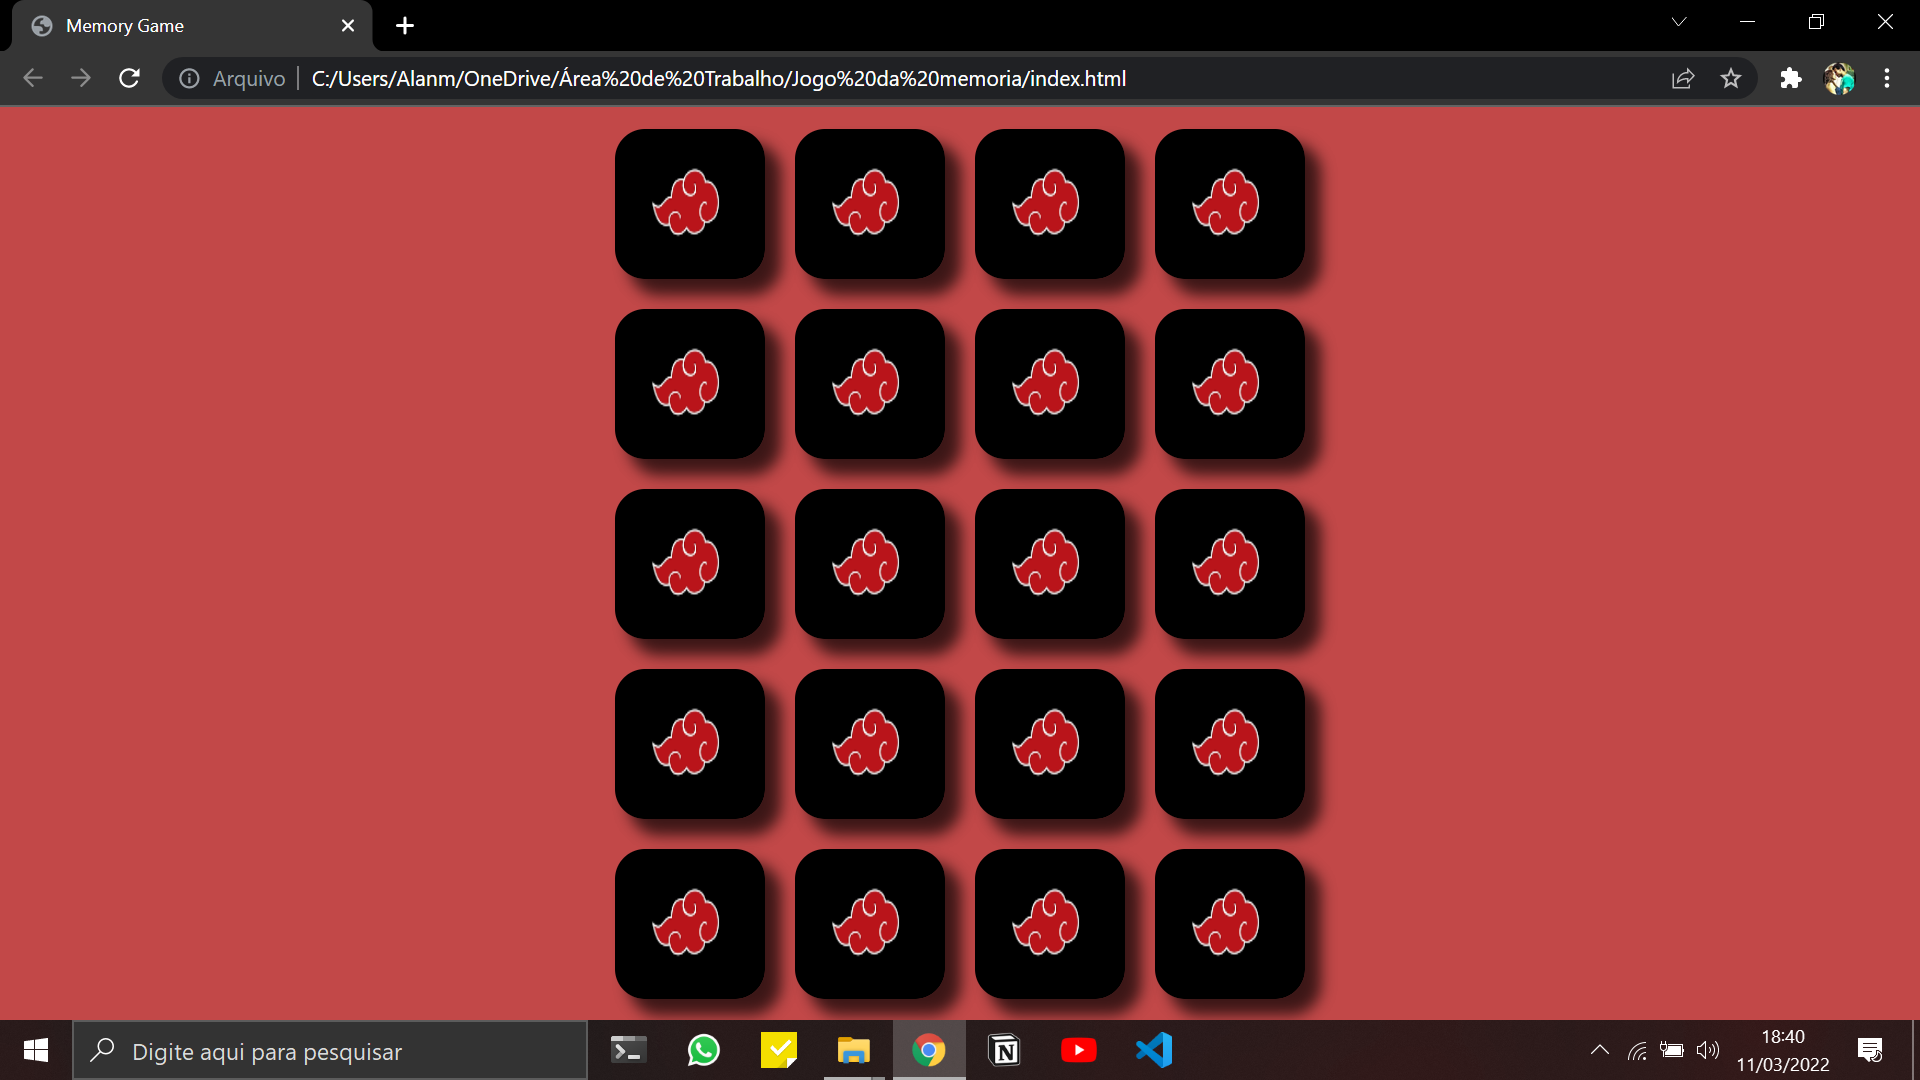1920x1080 pixels.
Task: Open WhatsApp from the taskbar
Action: tap(704, 1050)
